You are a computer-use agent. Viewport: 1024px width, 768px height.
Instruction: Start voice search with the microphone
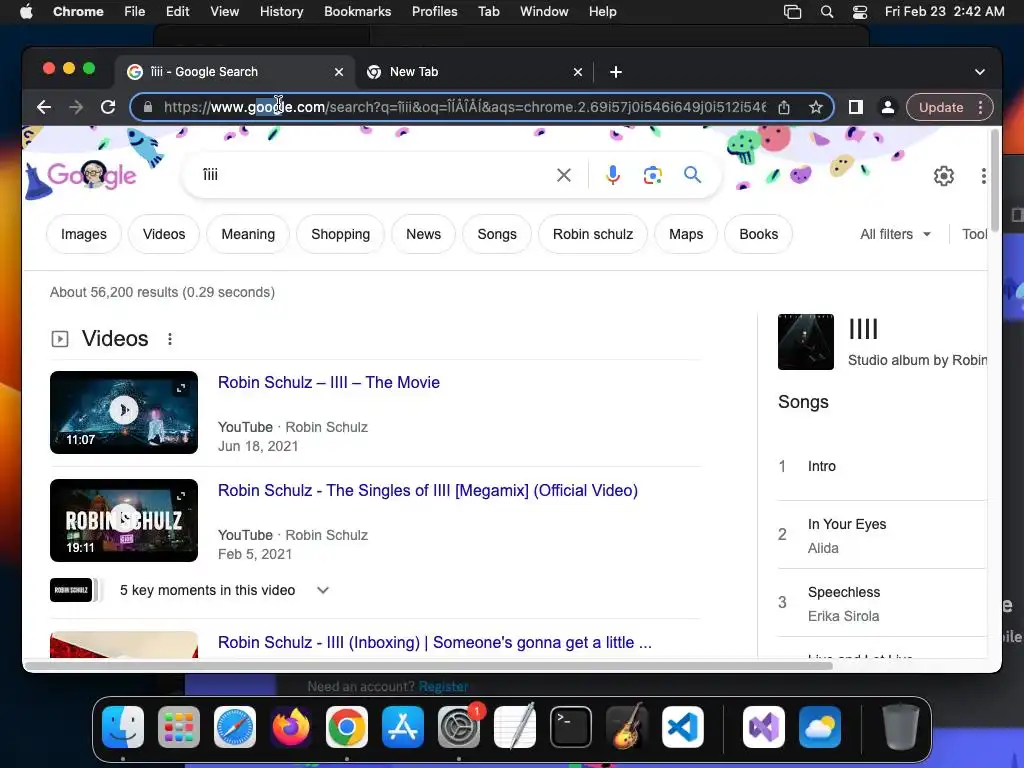click(x=613, y=175)
